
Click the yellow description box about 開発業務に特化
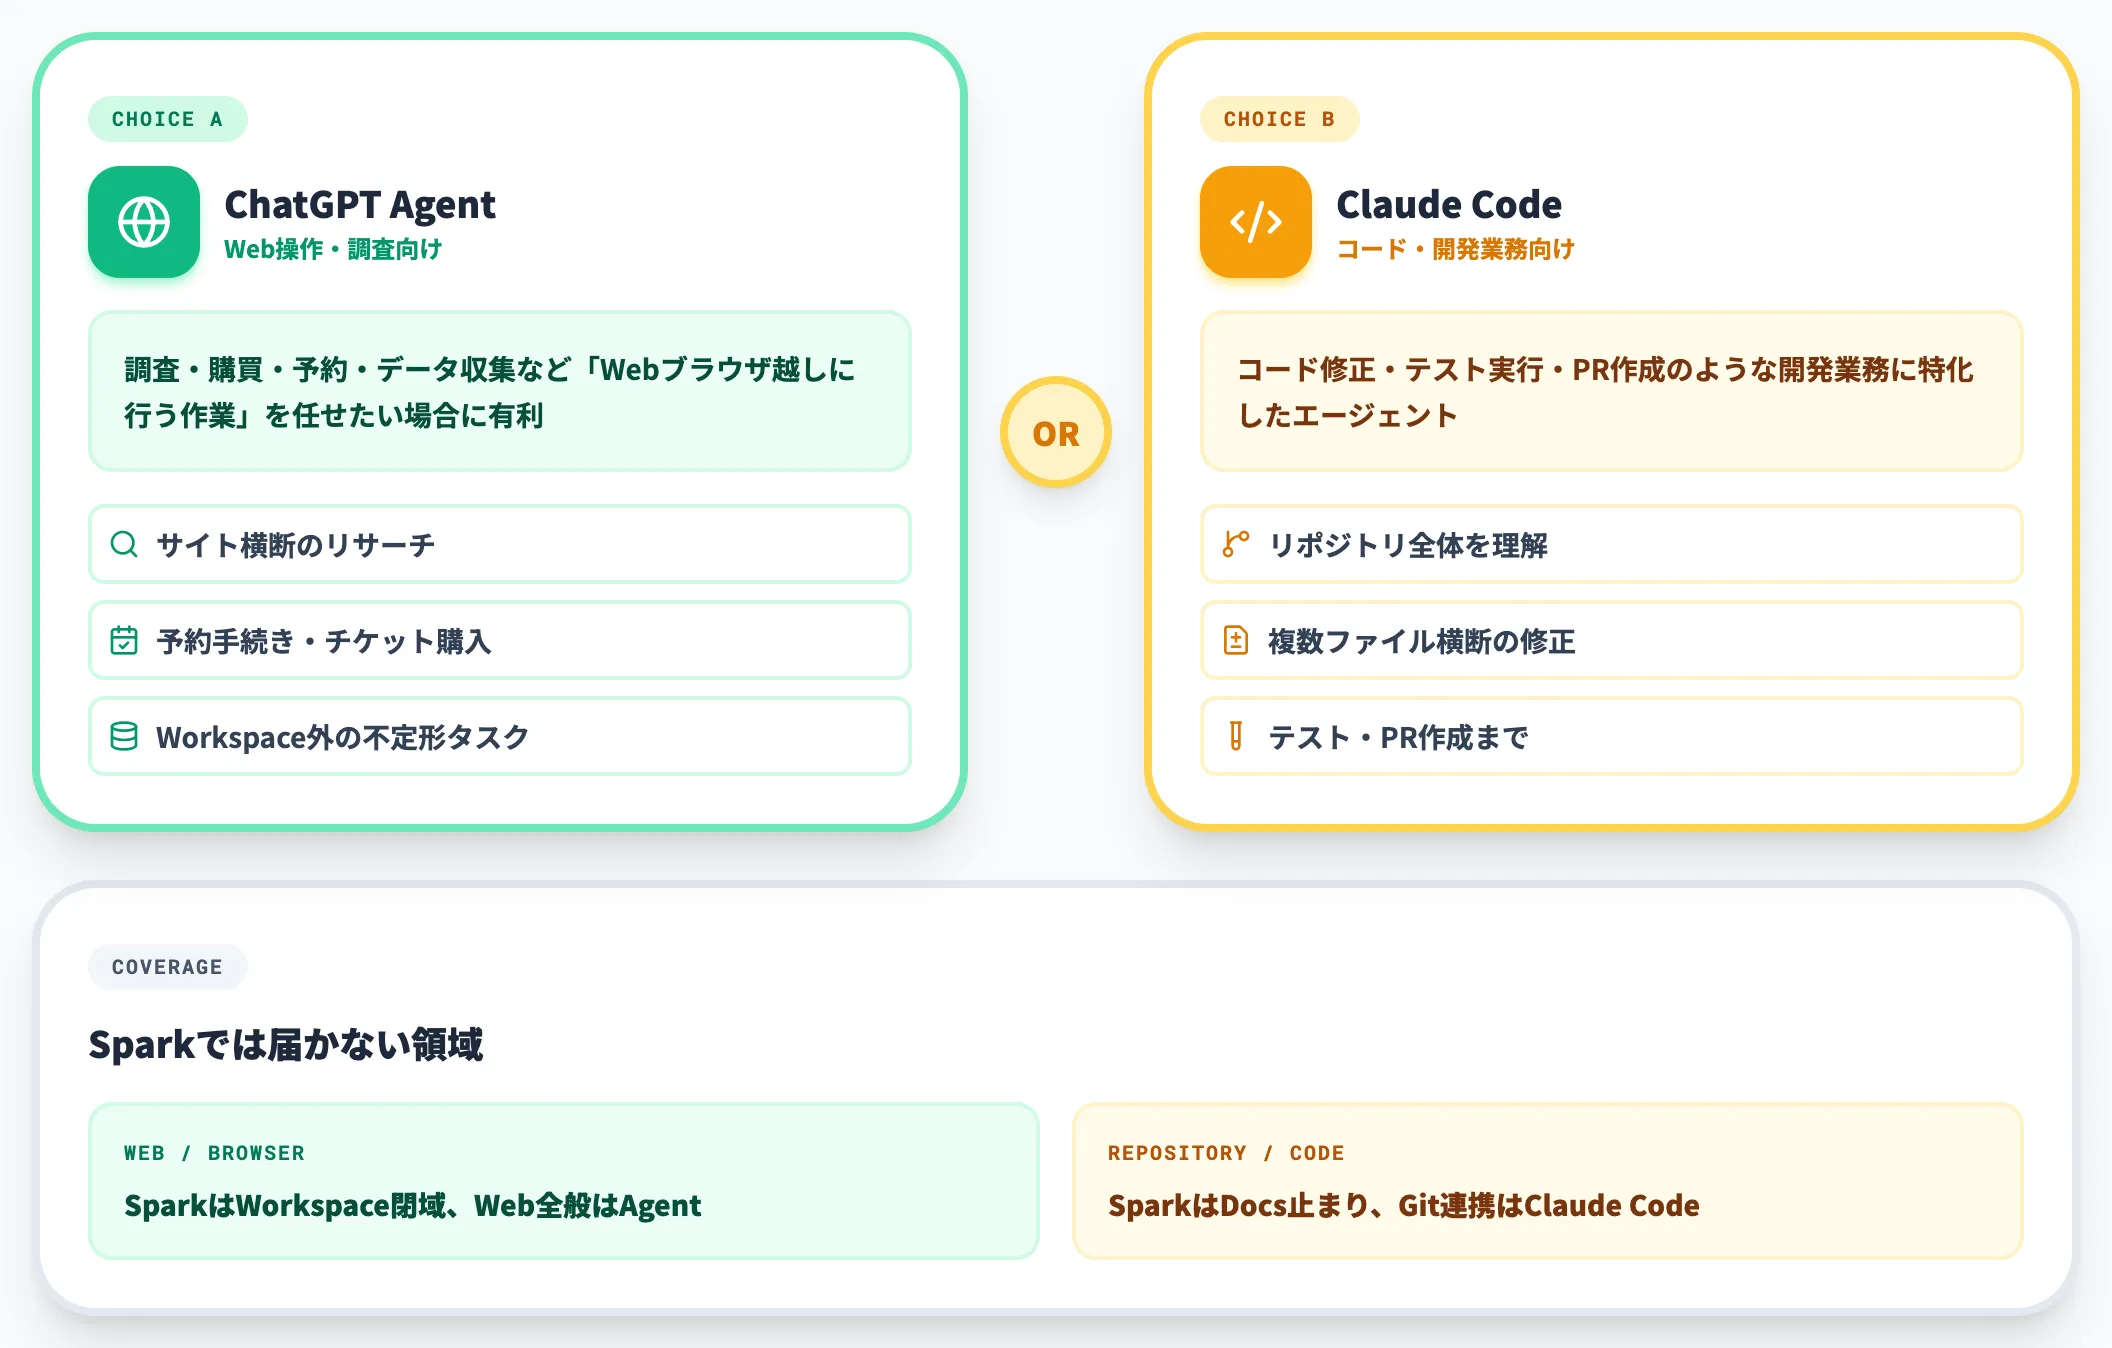[x=1612, y=391]
